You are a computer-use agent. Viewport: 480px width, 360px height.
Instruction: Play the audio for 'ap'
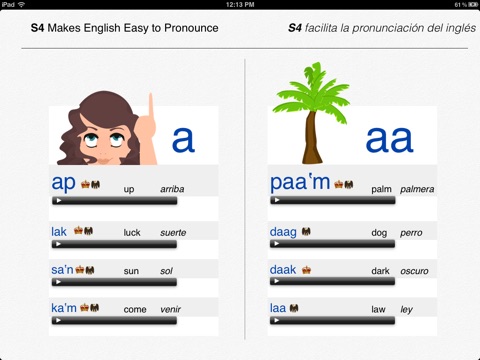point(59,201)
